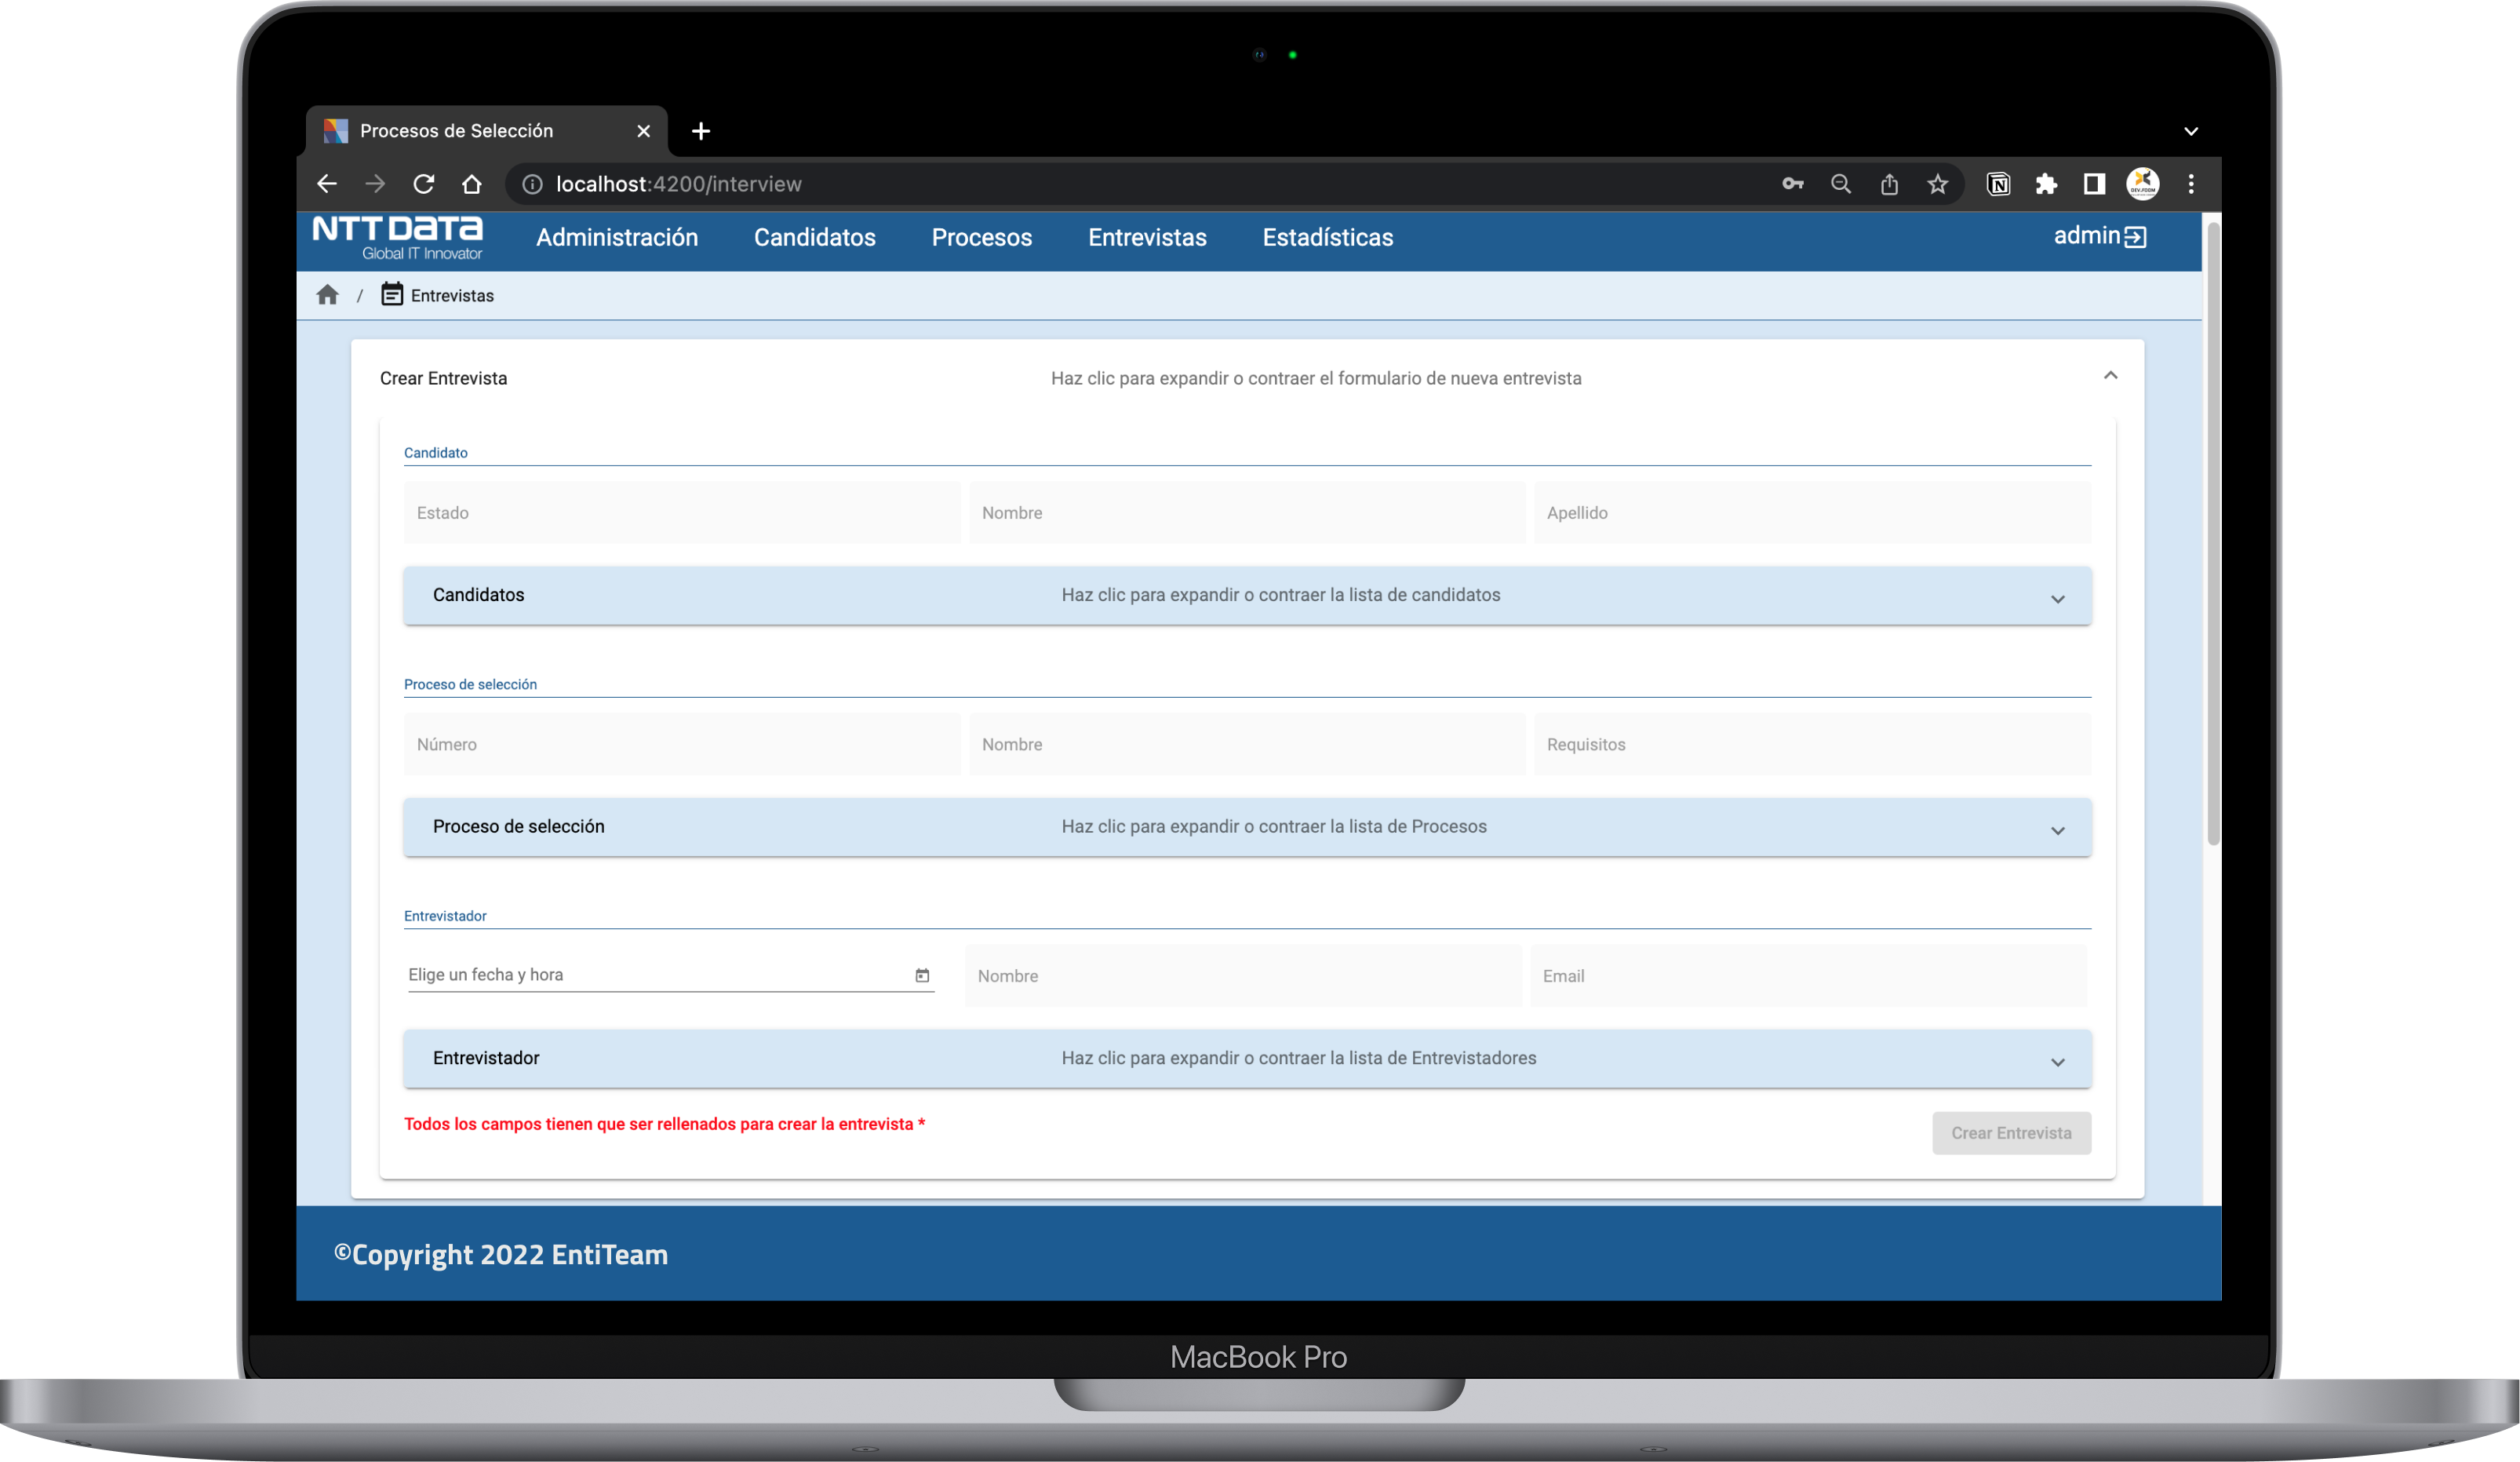Click the home icon in breadcrumb
This screenshot has height=1462, width=2520.
pos(327,295)
